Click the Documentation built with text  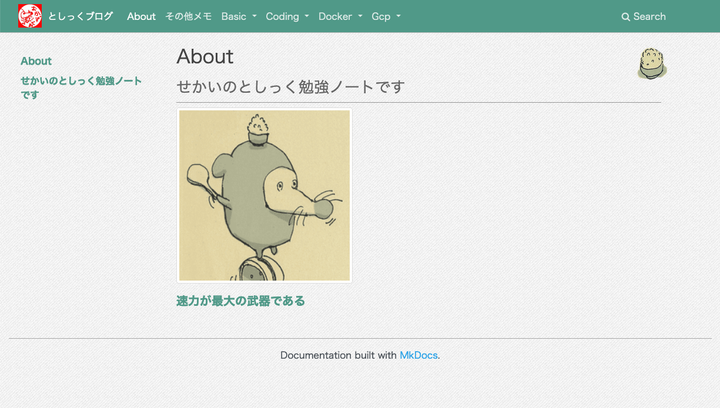click(338, 355)
